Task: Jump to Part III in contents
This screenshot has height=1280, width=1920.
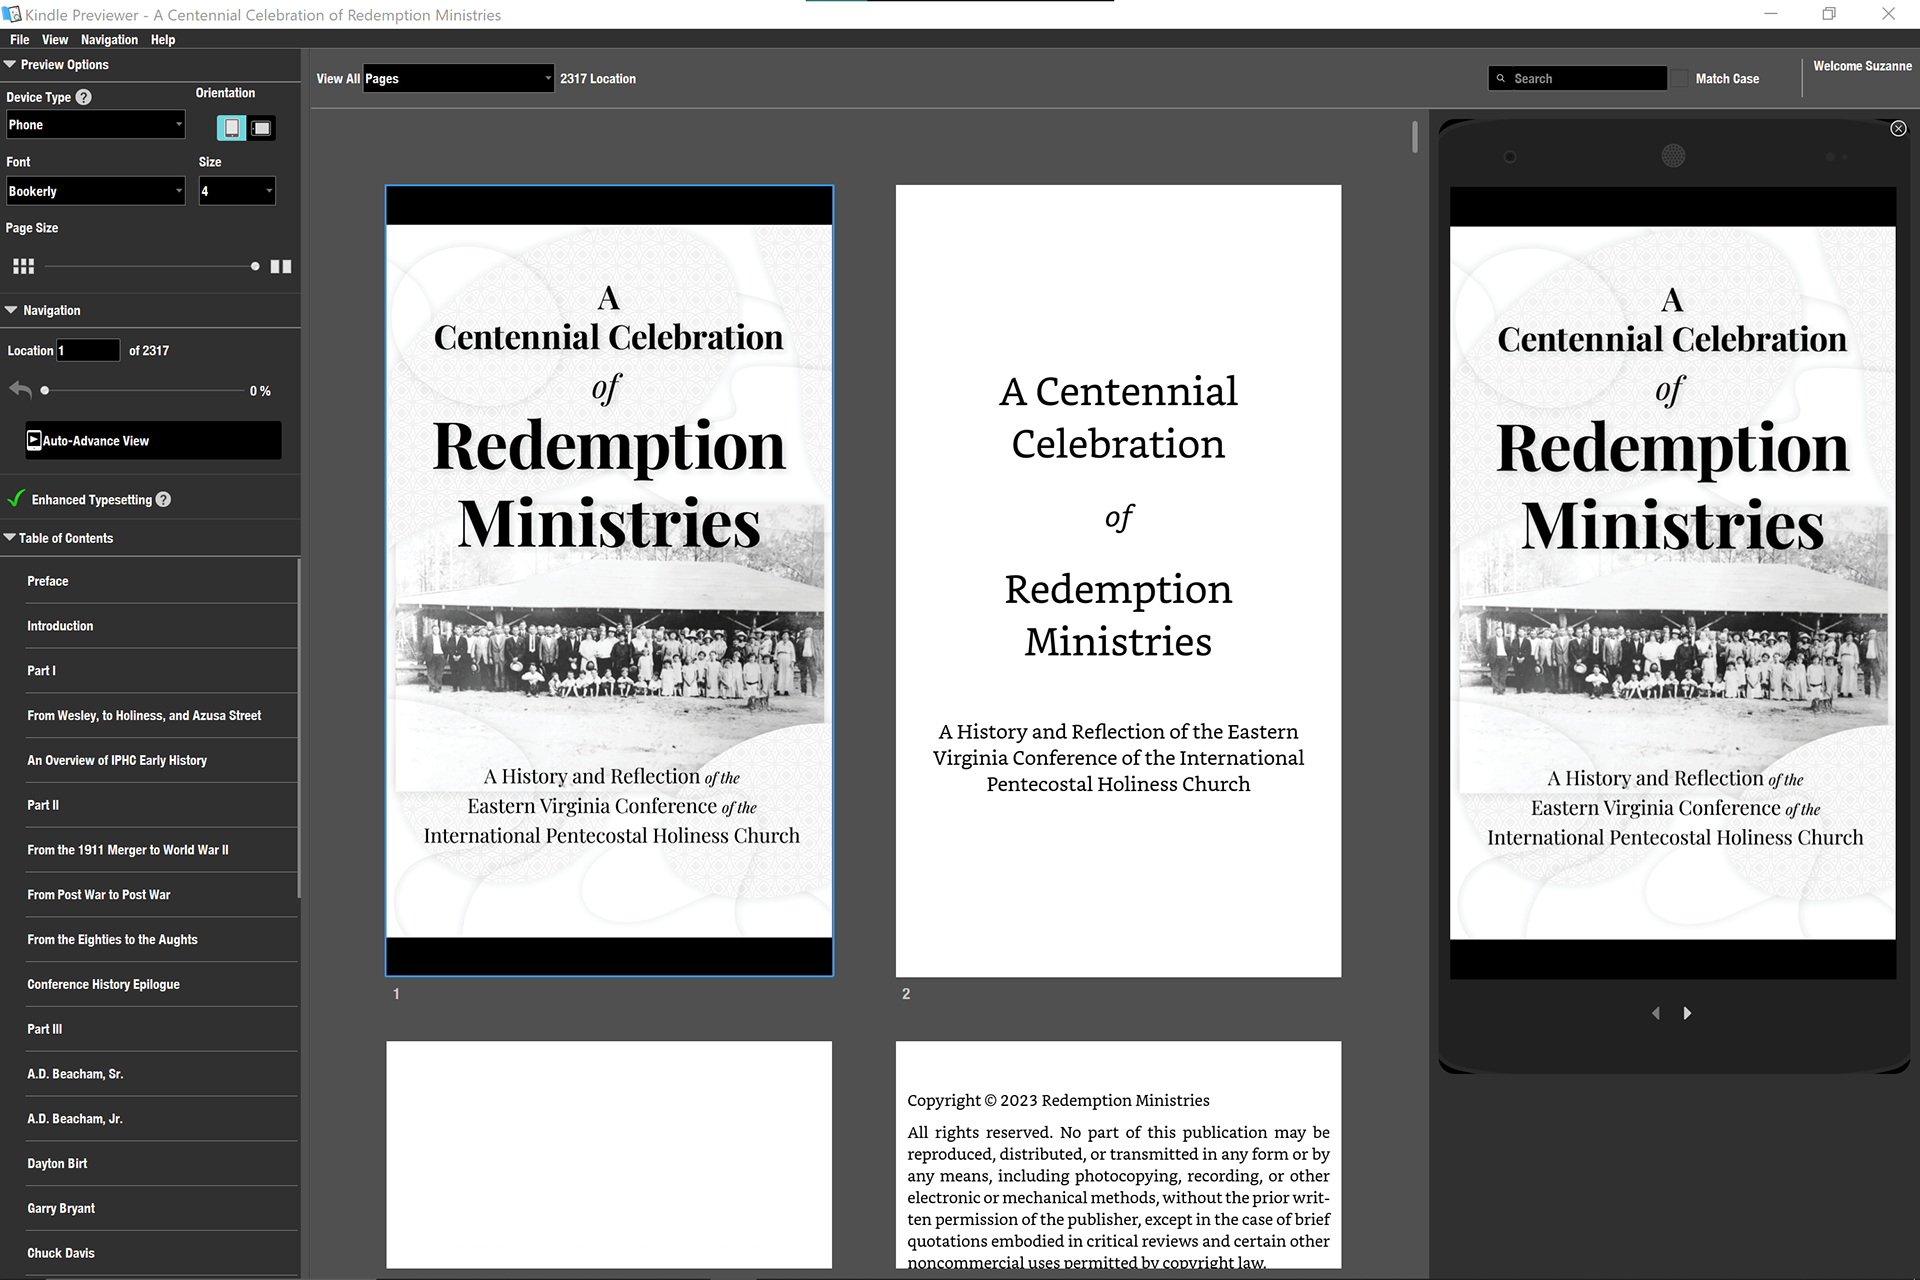Action: pyautogui.click(x=161, y=1029)
